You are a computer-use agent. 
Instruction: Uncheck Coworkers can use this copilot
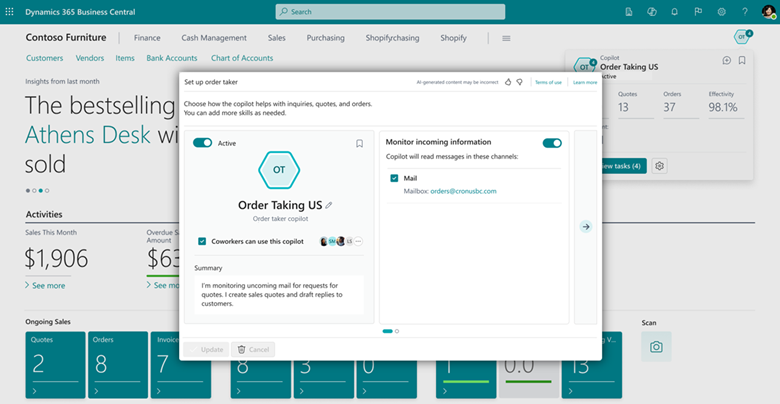(x=202, y=241)
